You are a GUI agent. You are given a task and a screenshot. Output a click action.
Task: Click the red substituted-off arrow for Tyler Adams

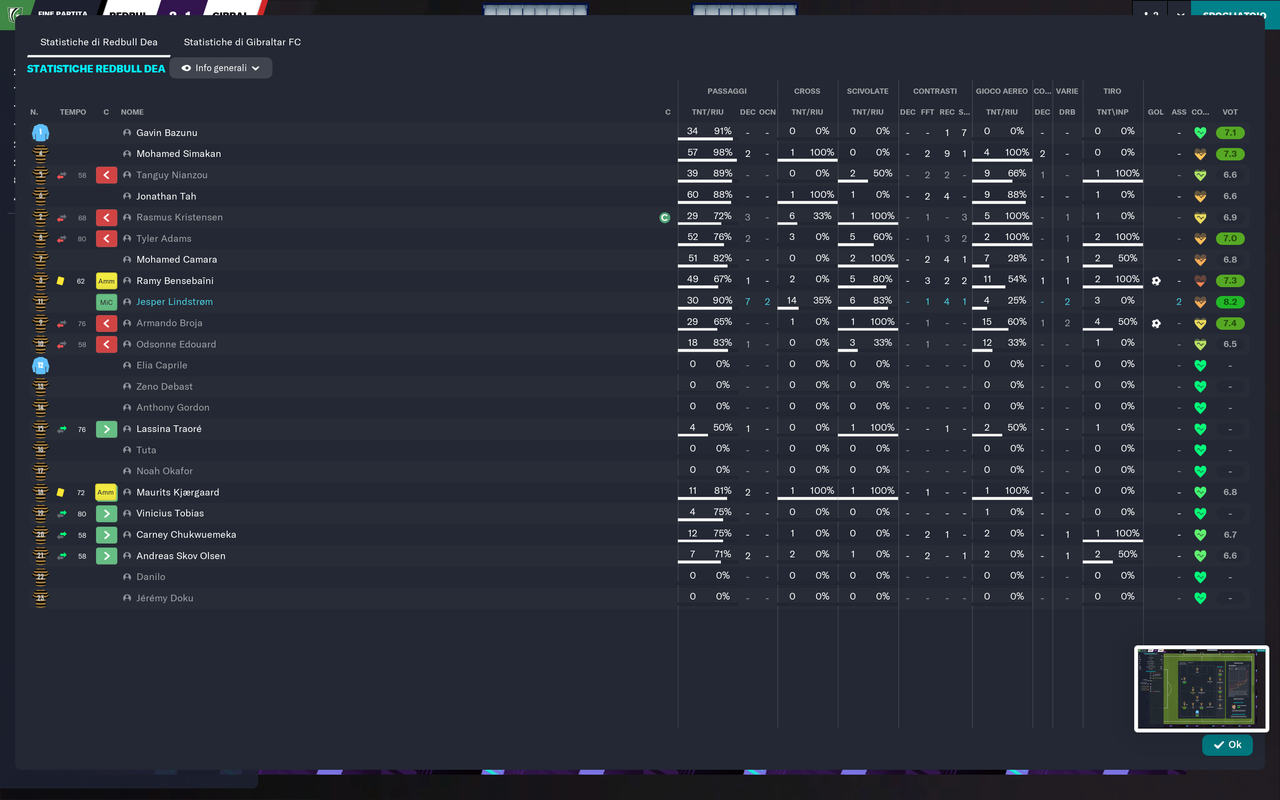pyautogui.click(x=106, y=239)
